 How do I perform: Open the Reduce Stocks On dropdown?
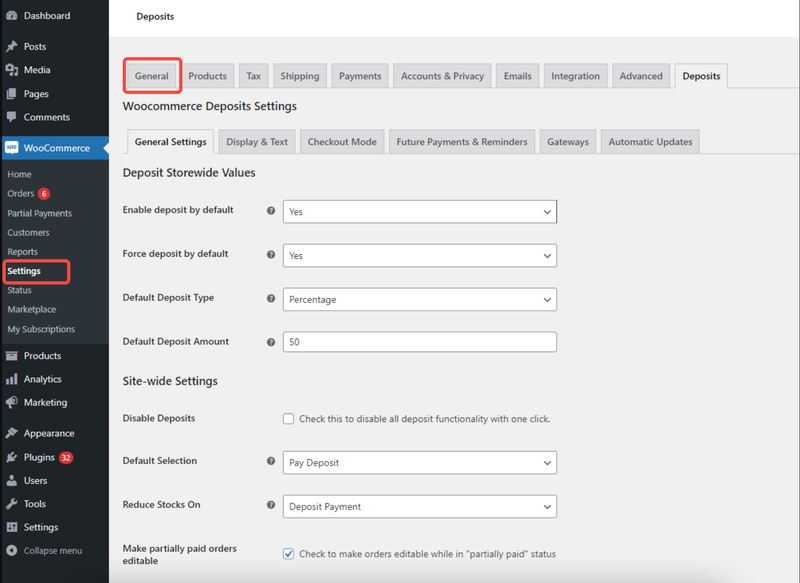420,506
